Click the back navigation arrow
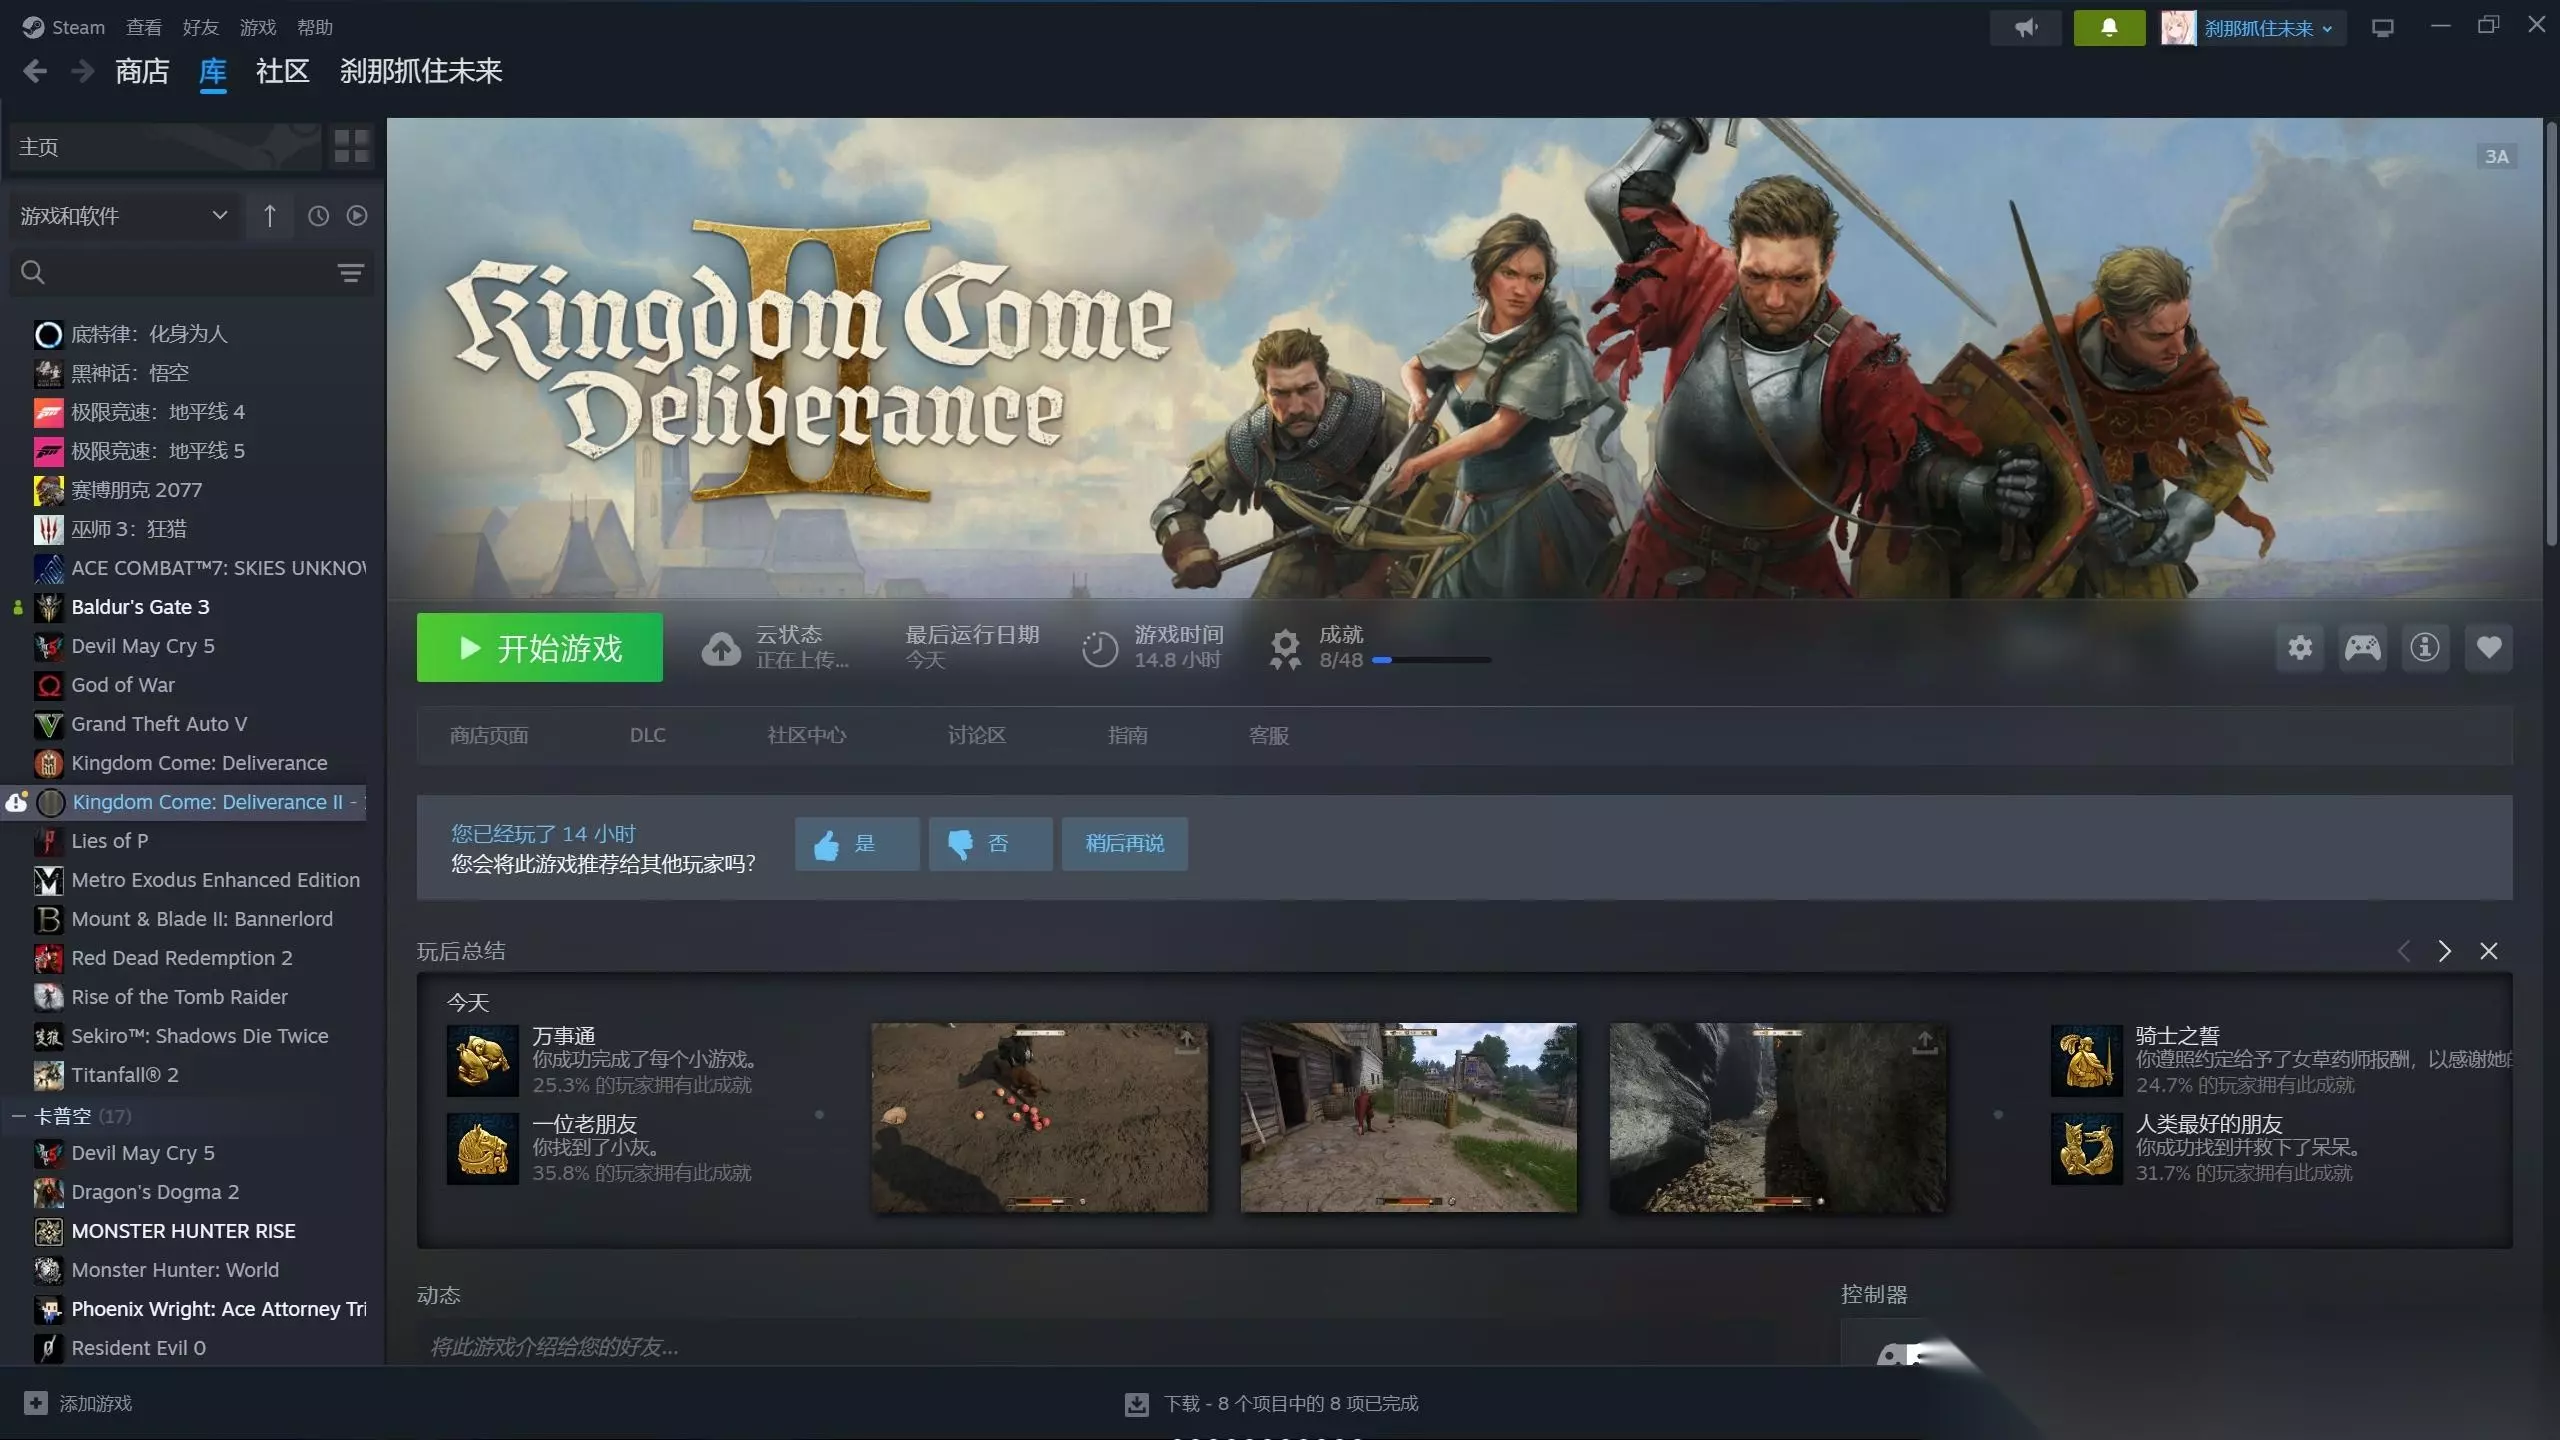The width and height of the screenshot is (2560, 1440). 35,71
